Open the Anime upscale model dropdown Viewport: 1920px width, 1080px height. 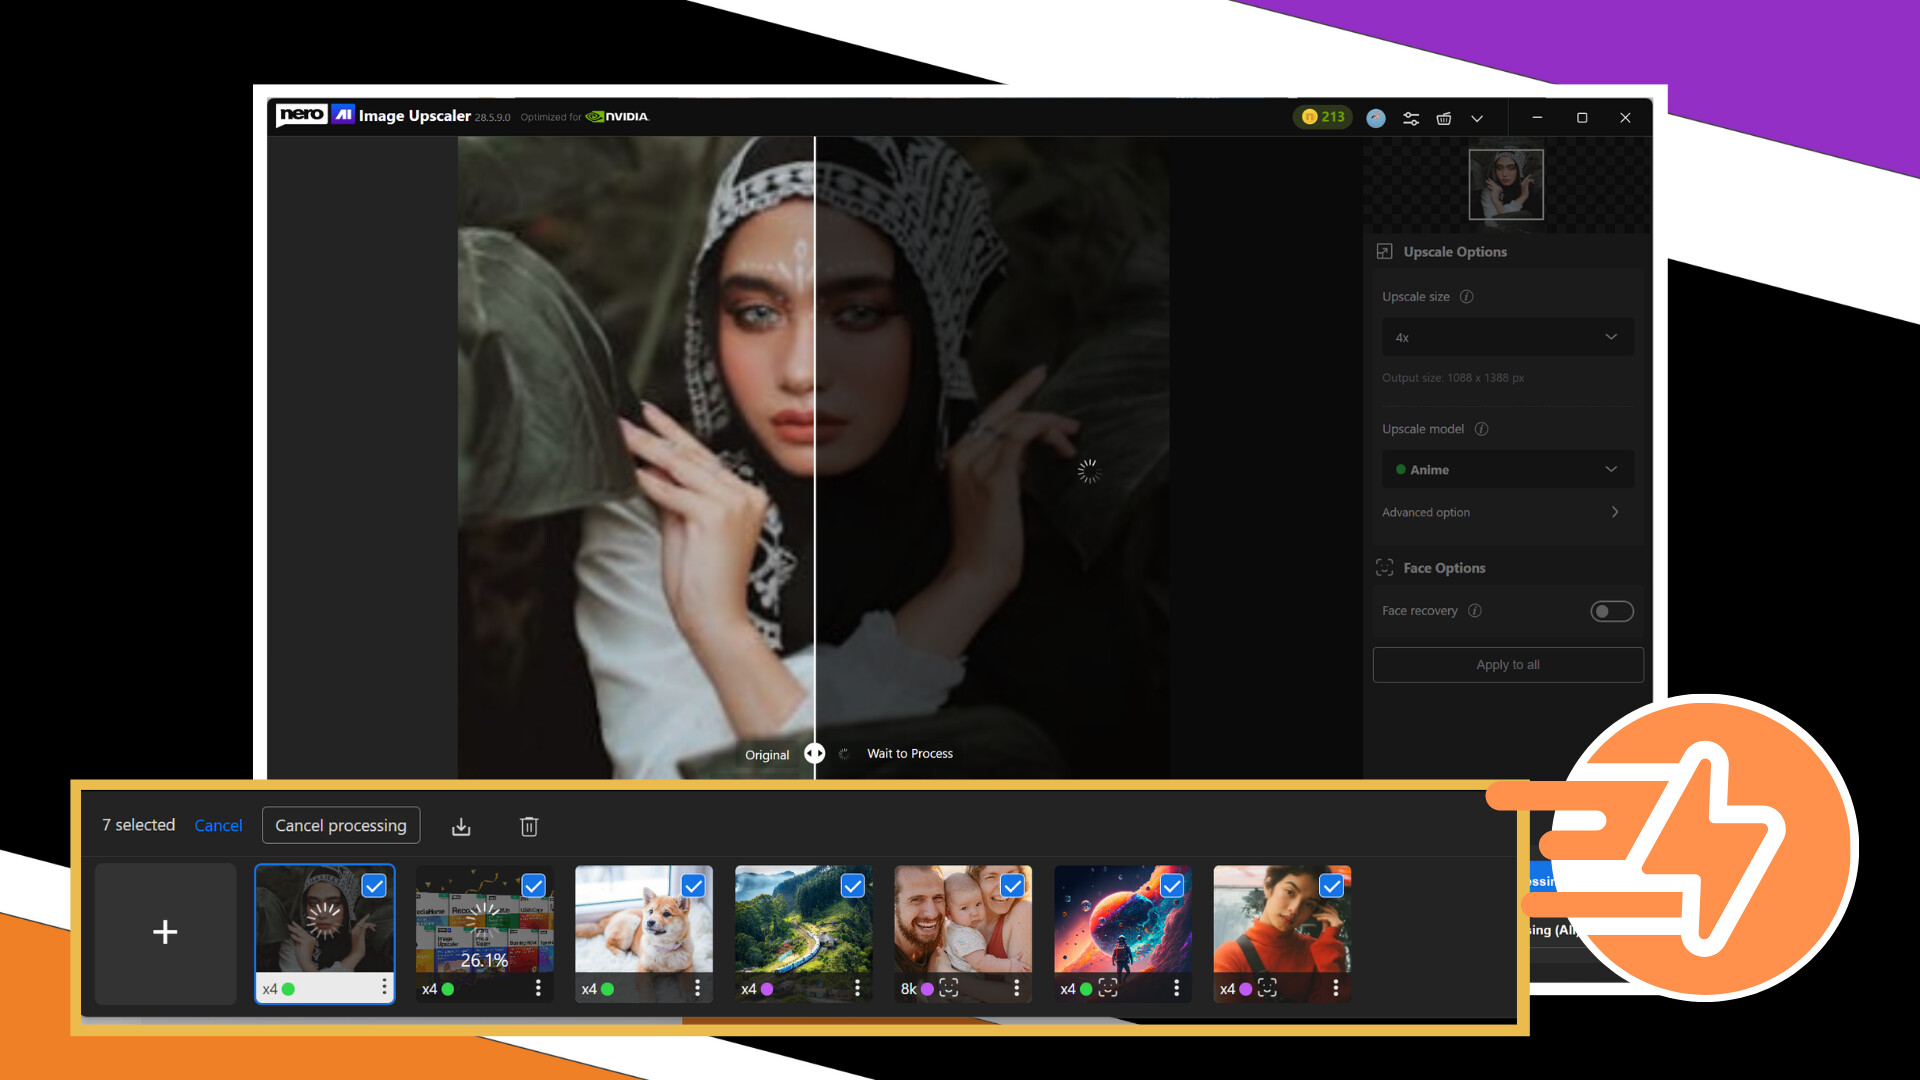pos(1507,469)
